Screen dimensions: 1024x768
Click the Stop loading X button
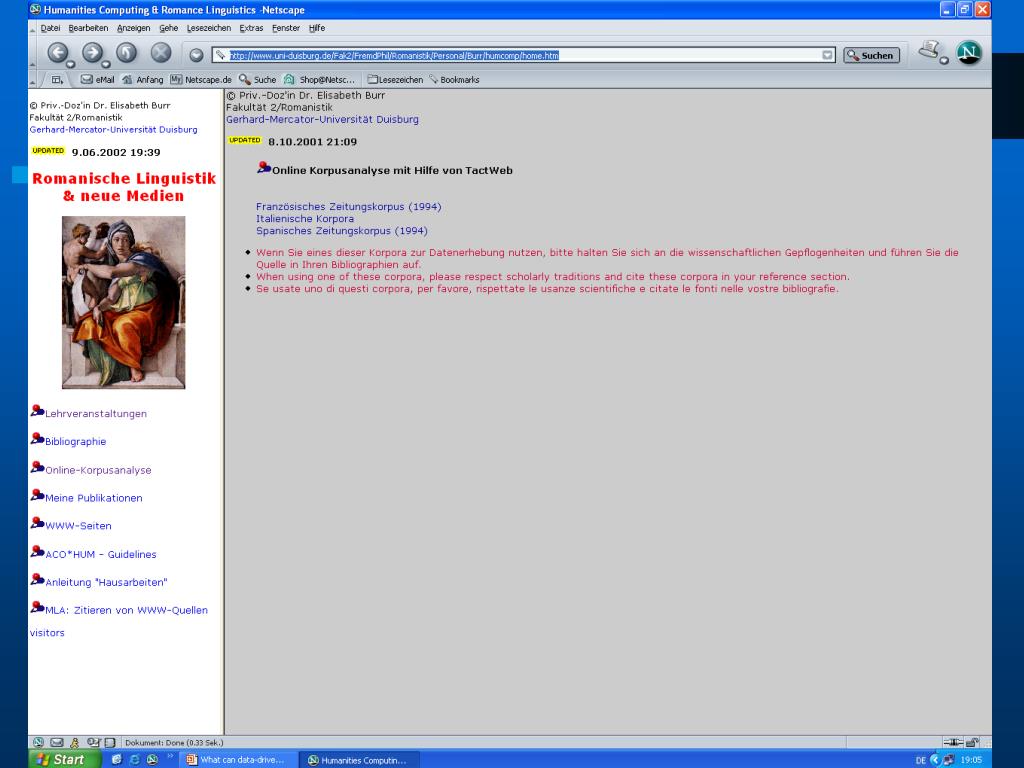click(x=161, y=53)
